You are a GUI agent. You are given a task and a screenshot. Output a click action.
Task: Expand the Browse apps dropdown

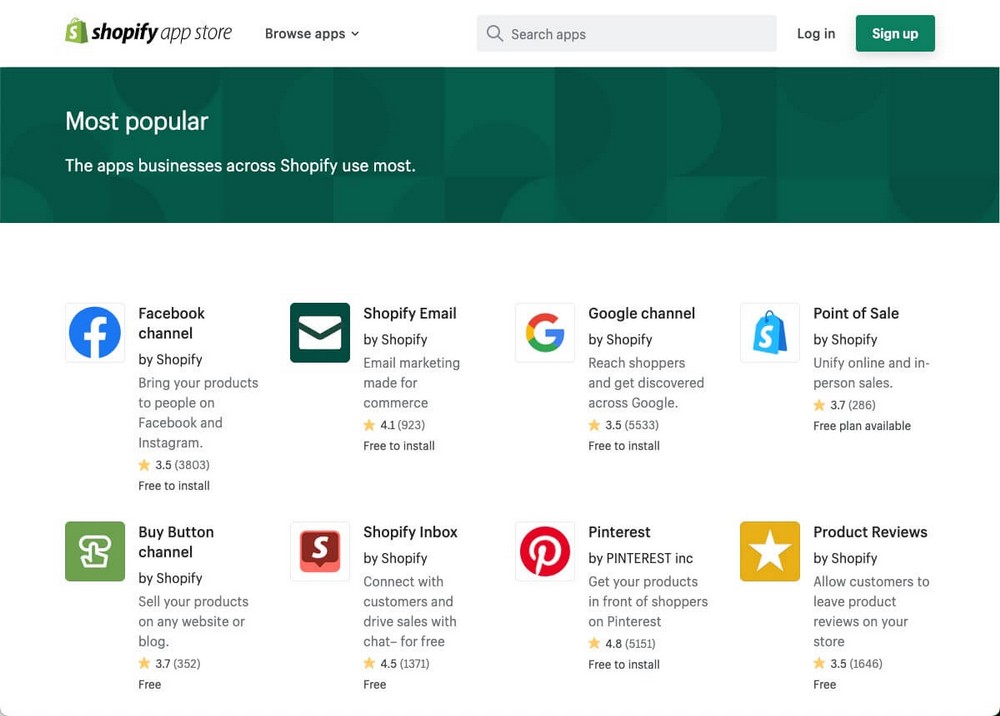312,34
